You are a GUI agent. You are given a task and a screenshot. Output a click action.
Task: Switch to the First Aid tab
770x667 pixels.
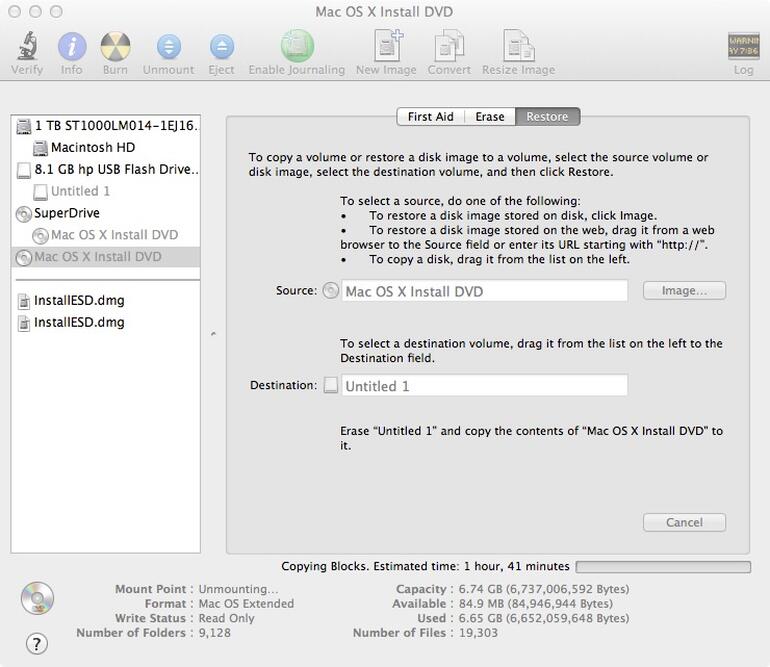[431, 117]
